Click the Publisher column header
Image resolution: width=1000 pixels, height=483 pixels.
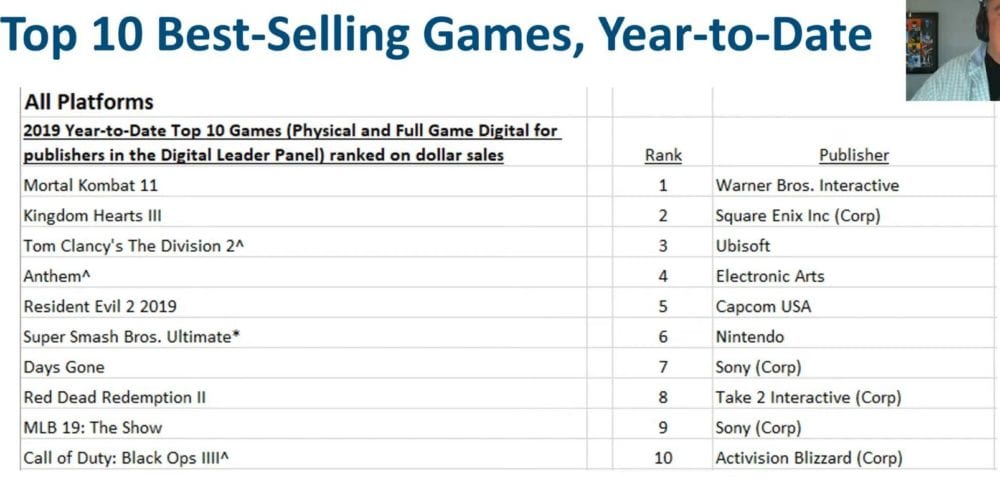coord(854,155)
